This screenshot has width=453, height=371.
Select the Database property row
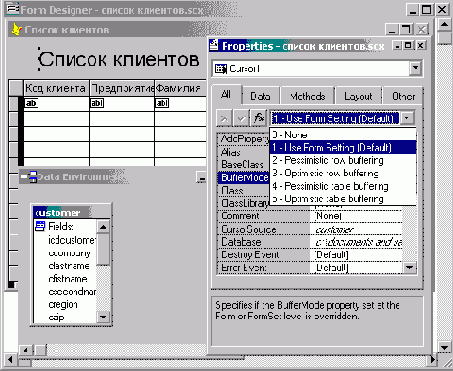coord(310,242)
